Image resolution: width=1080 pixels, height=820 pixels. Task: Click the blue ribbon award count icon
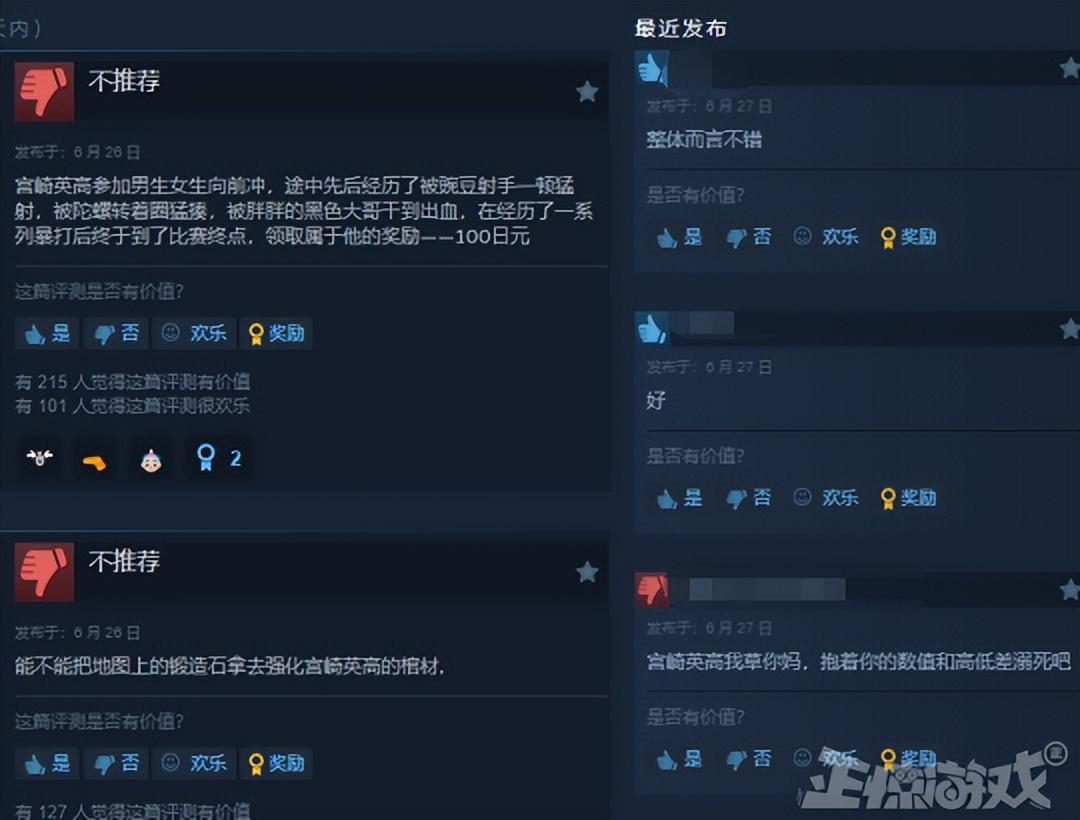tap(218, 458)
